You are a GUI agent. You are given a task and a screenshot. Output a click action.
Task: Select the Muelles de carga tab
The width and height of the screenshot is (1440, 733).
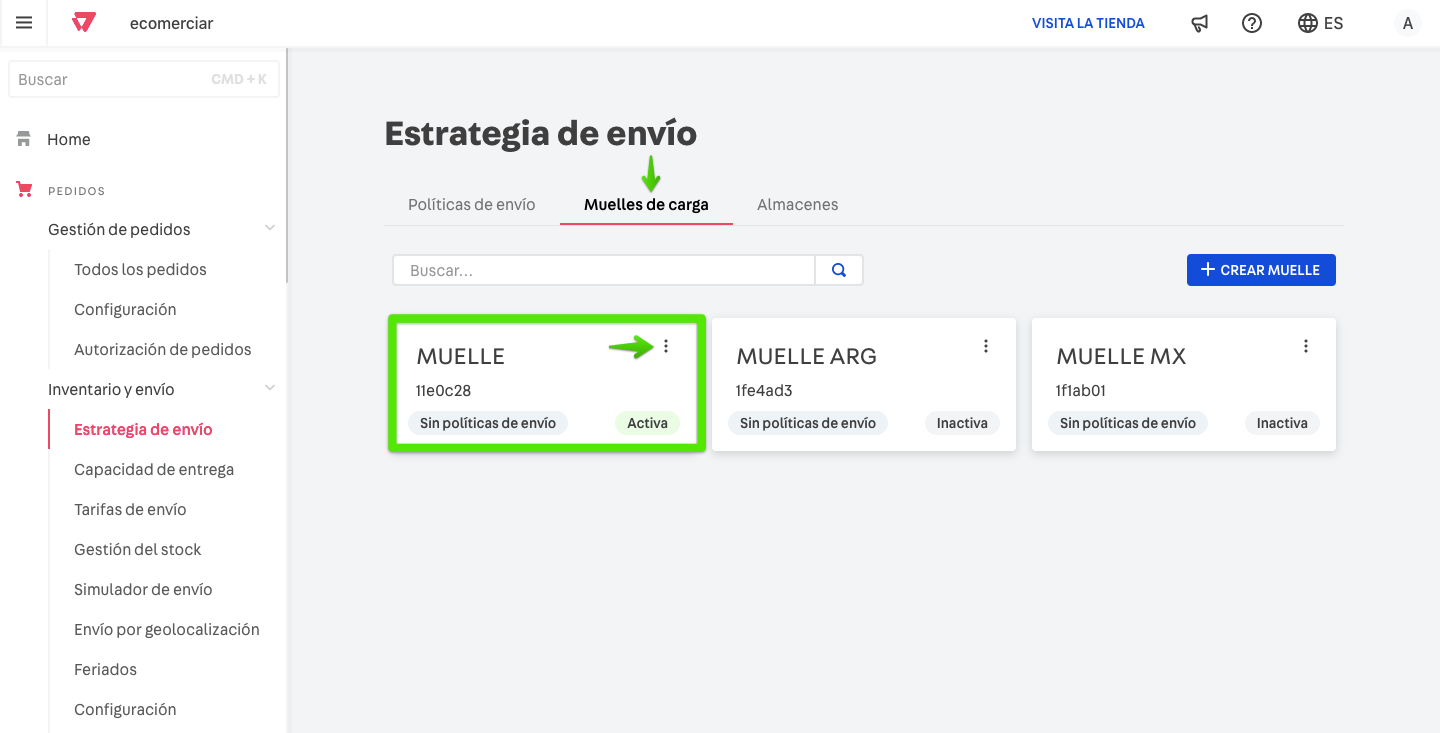(646, 204)
